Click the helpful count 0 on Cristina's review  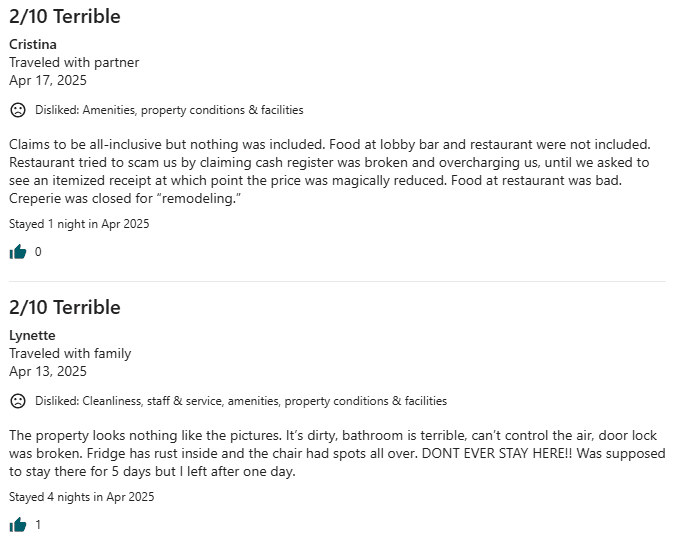coord(38,252)
